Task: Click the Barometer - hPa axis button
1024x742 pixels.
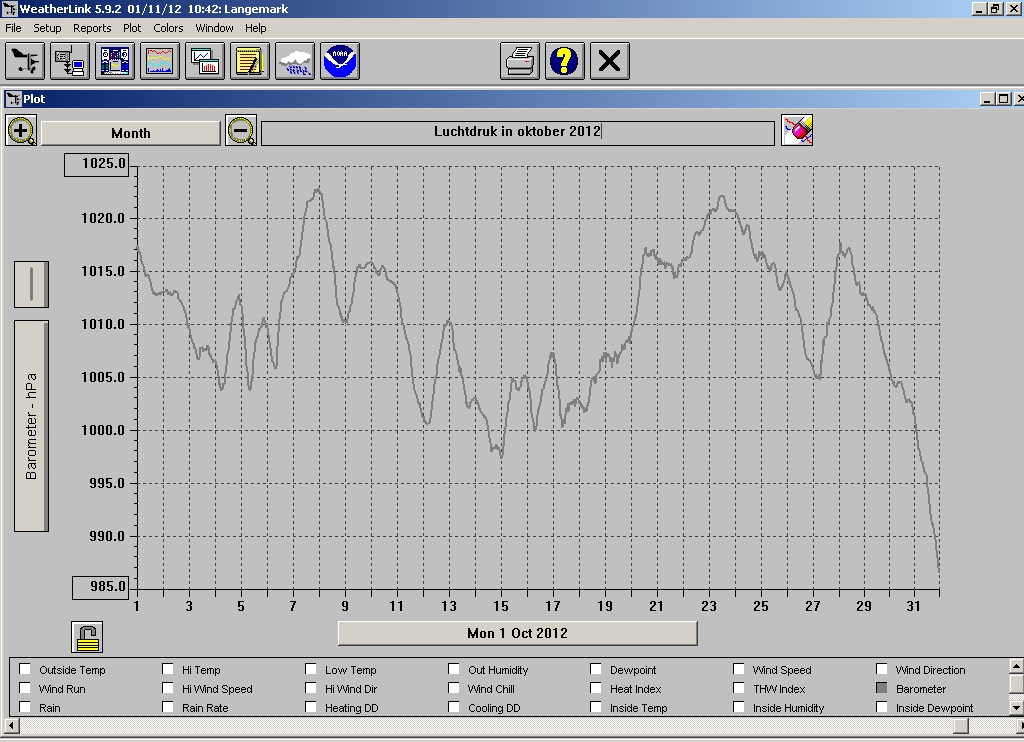Action: (x=31, y=426)
